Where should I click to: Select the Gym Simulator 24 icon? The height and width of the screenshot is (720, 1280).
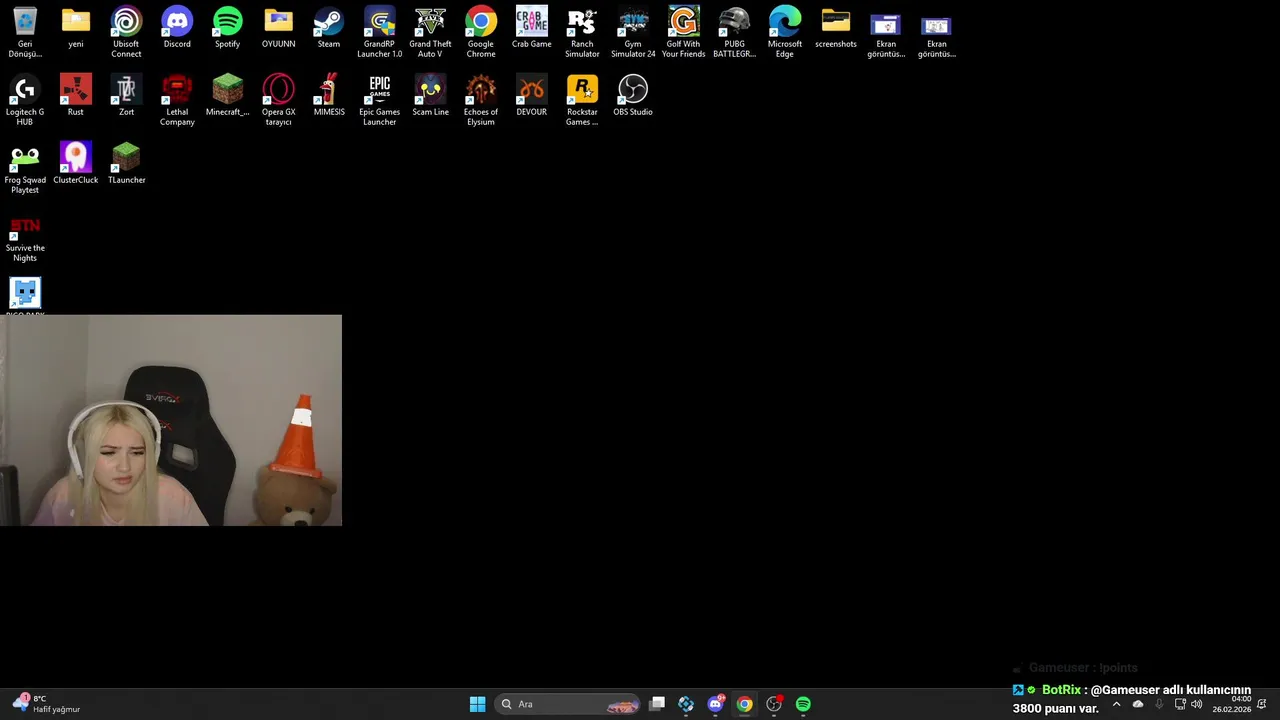(x=633, y=32)
